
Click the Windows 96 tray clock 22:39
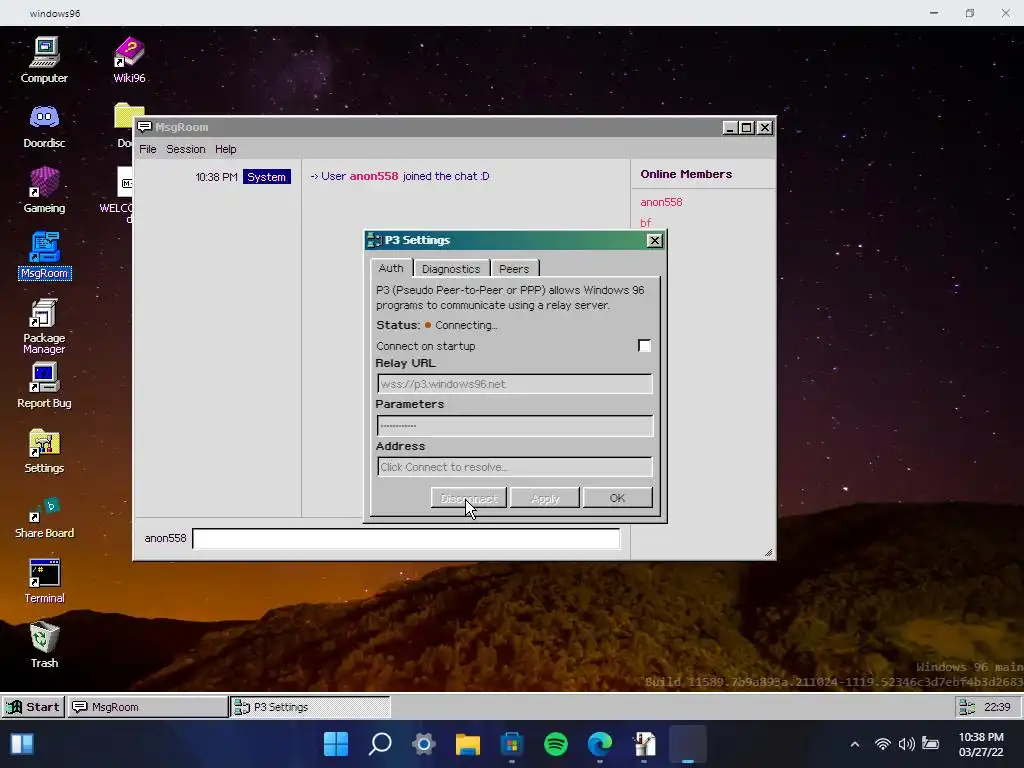[997, 707]
